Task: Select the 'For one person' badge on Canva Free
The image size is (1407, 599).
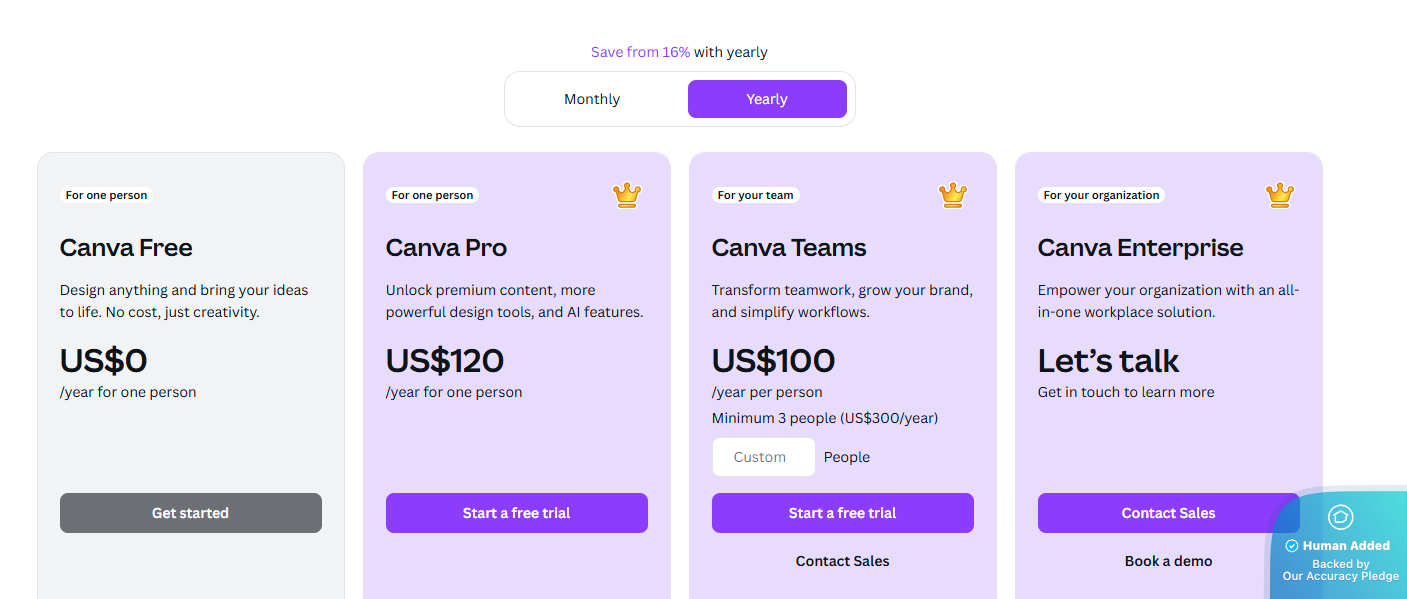Action: pos(106,195)
